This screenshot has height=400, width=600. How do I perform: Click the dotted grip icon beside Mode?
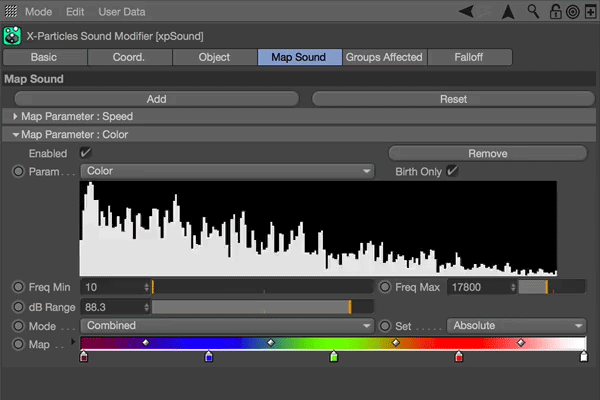(x=11, y=11)
